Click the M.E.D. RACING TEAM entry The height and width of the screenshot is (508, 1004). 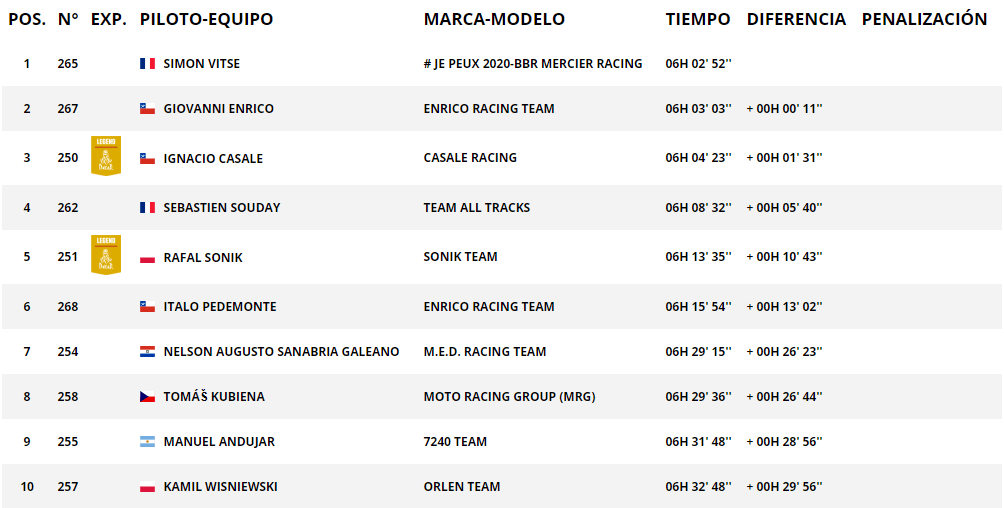(x=485, y=352)
